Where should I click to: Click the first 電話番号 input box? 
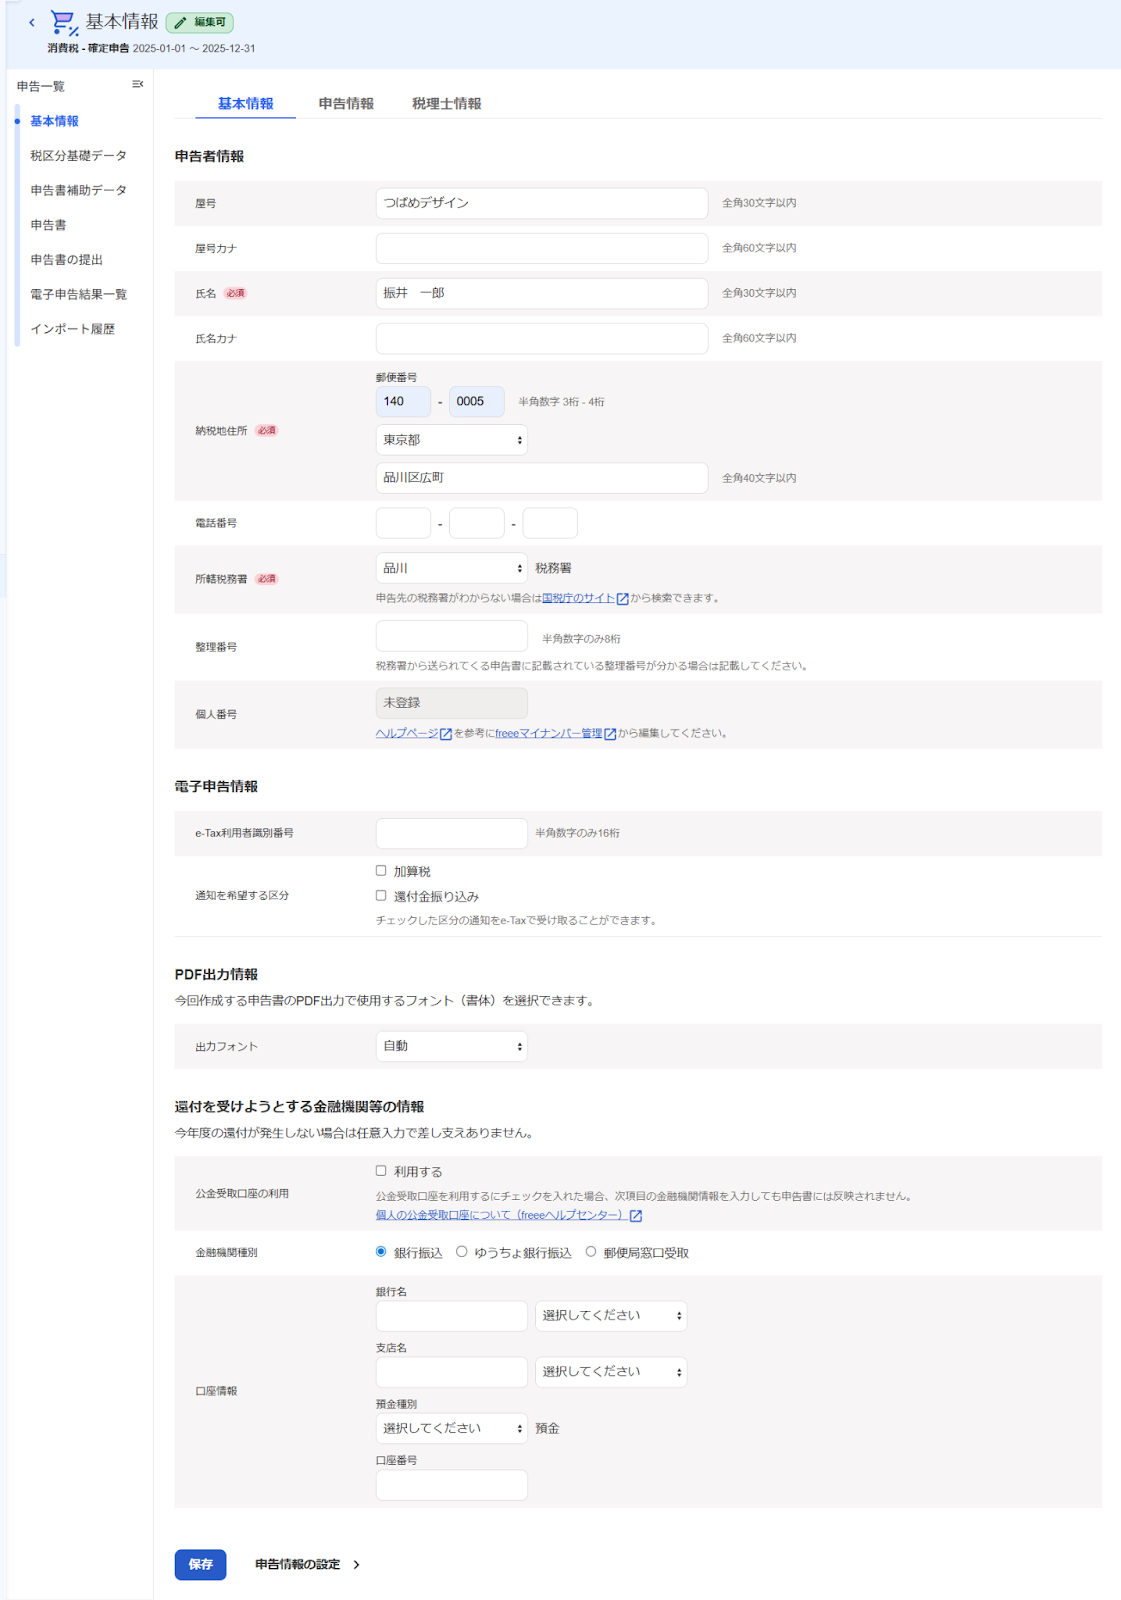click(404, 523)
